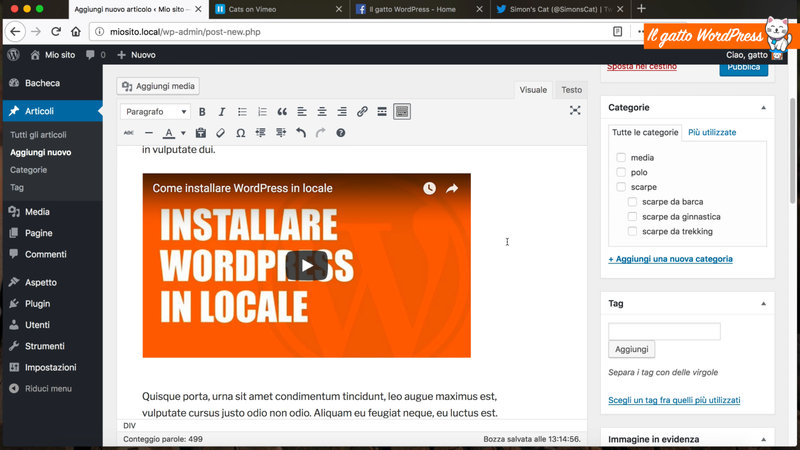Screen dimensions: 800x450
Task: Click the Aggiungi tag button
Action: click(632, 349)
